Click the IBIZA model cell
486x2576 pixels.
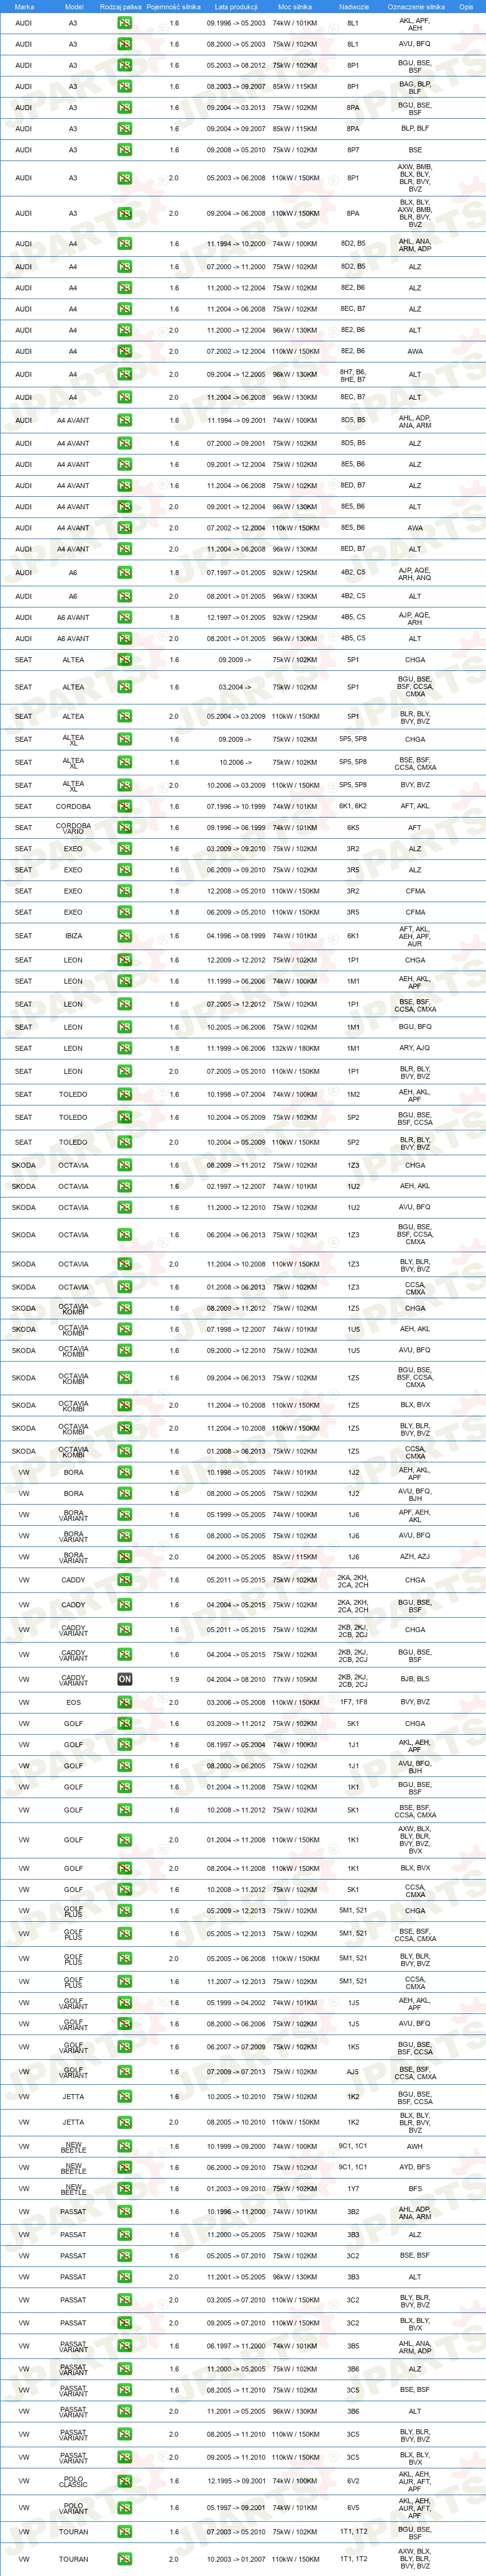pos(73,936)
